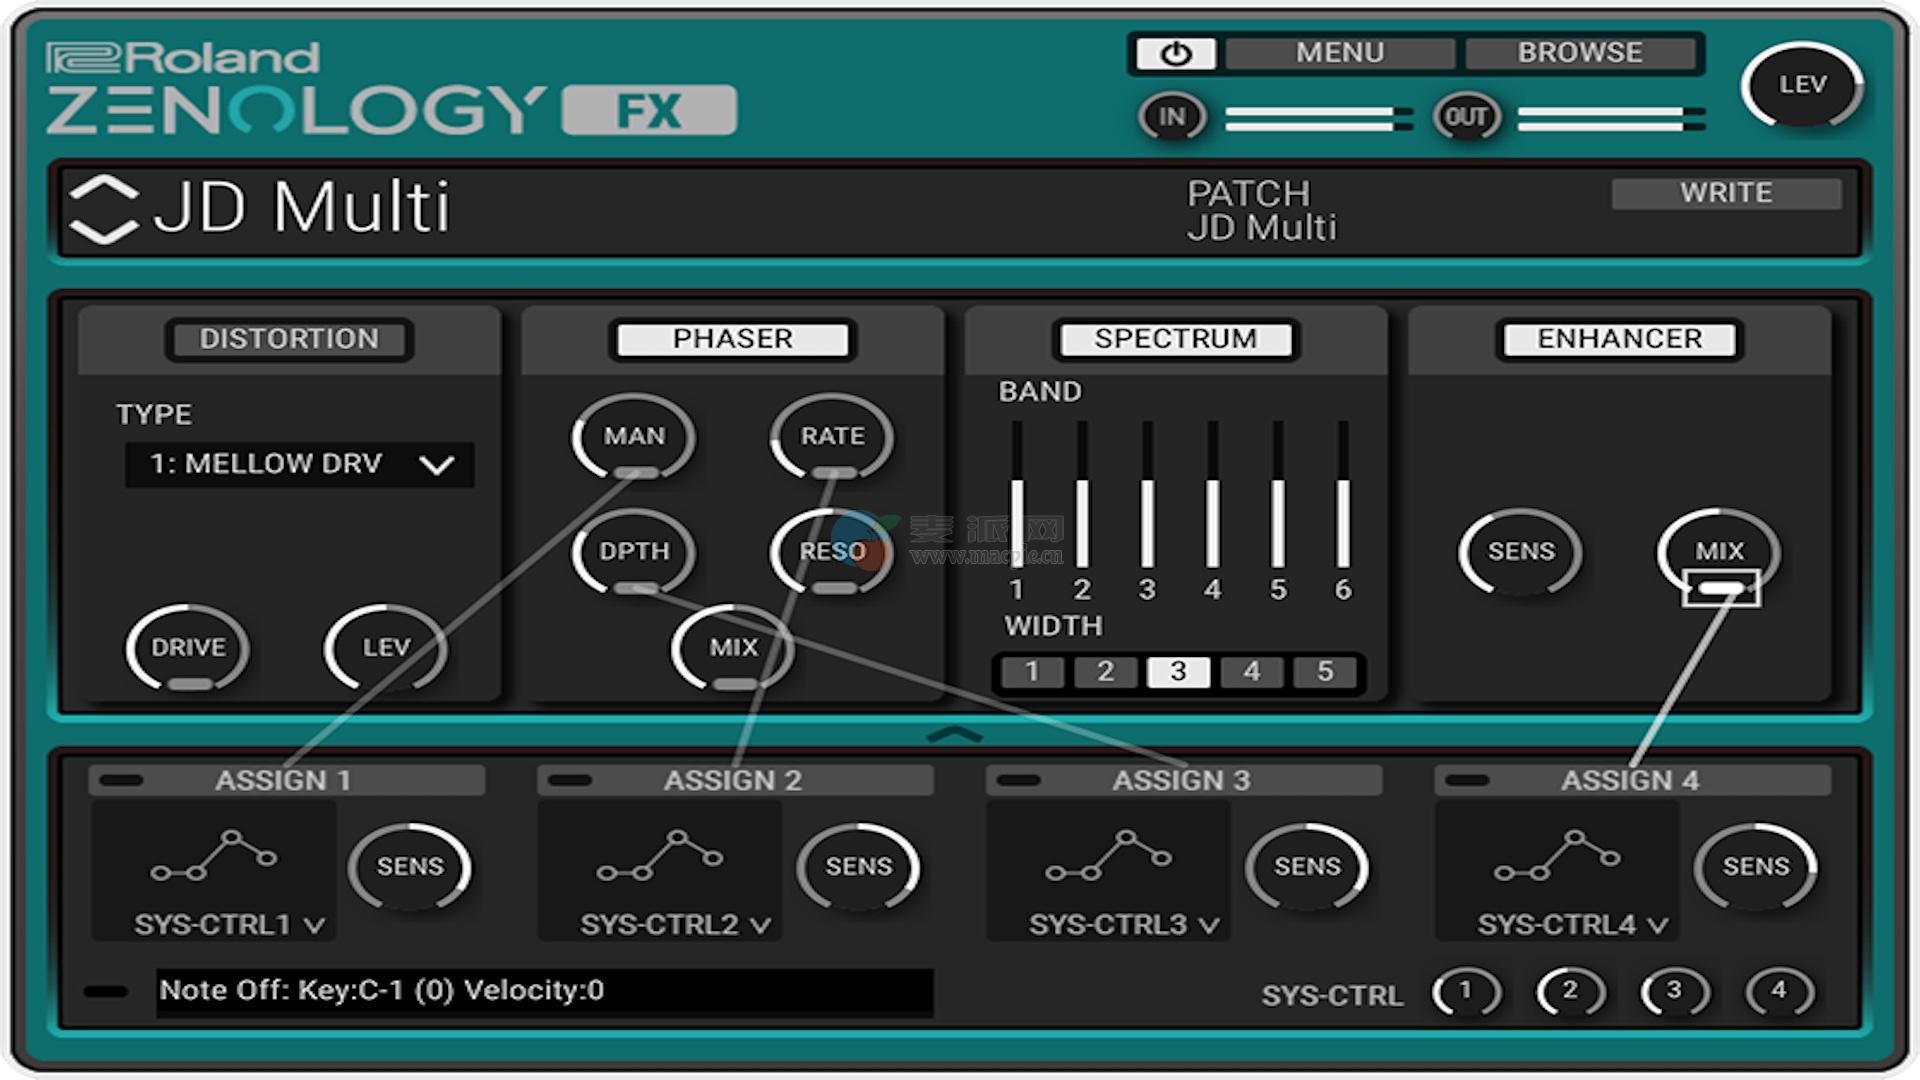Viewport: 1920px width, 1080px height.
Task: Open the SYS-CTRL4 source dropdown
Action: point(1573,925)
